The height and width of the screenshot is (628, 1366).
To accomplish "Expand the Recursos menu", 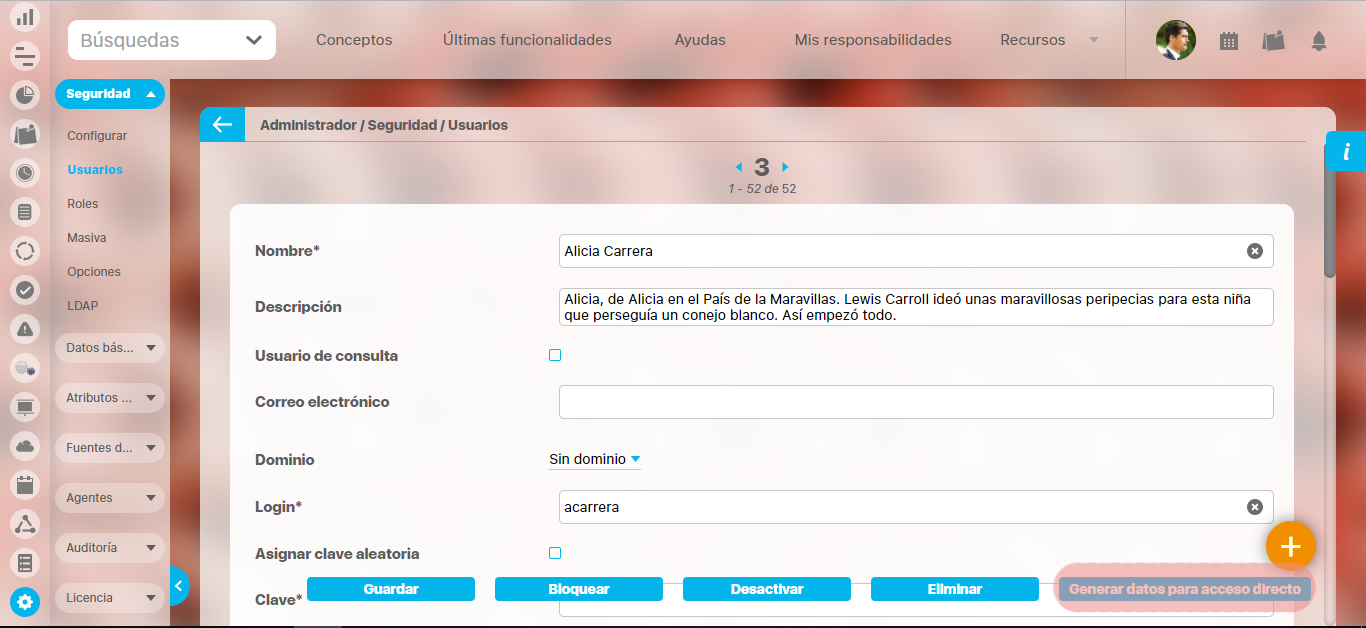I will [x=1048, y=40].
